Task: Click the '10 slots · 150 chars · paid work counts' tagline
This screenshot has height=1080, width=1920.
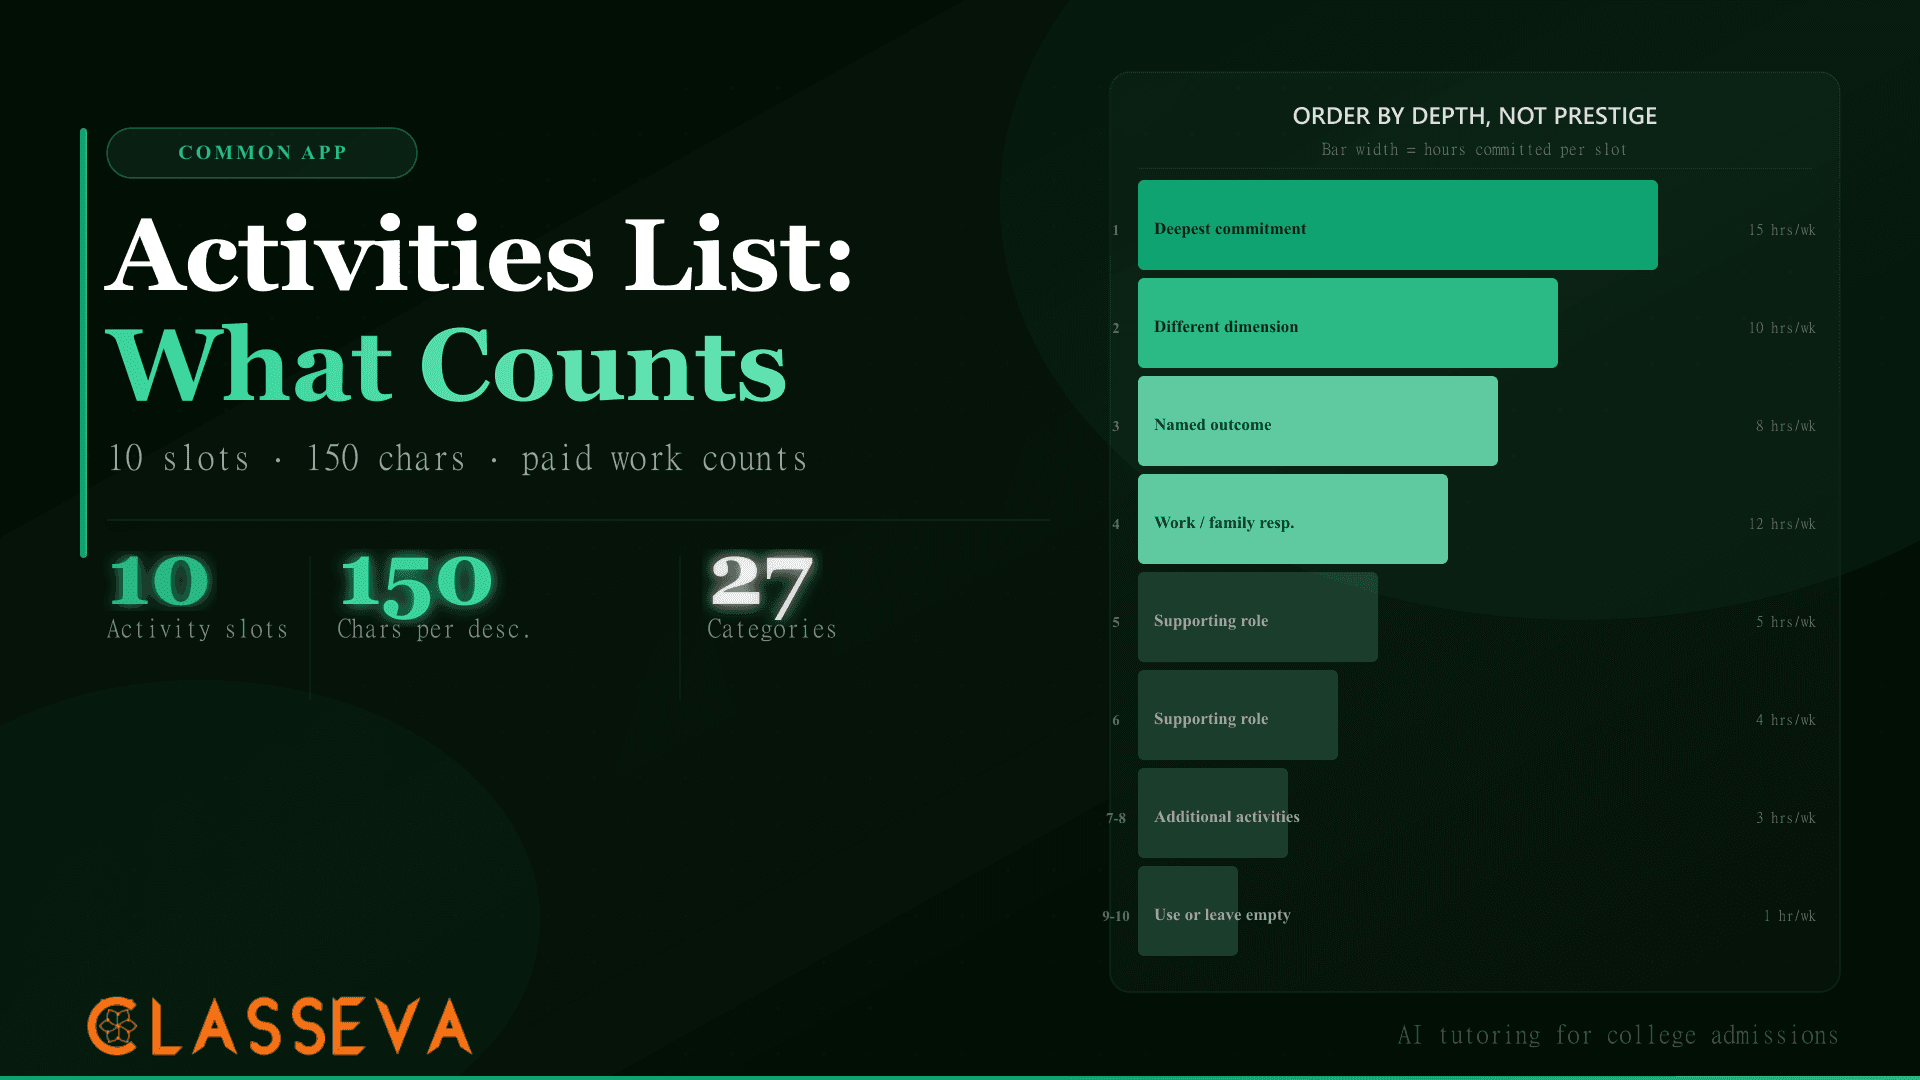Action: pyautogui.click(x=457, y=458)
